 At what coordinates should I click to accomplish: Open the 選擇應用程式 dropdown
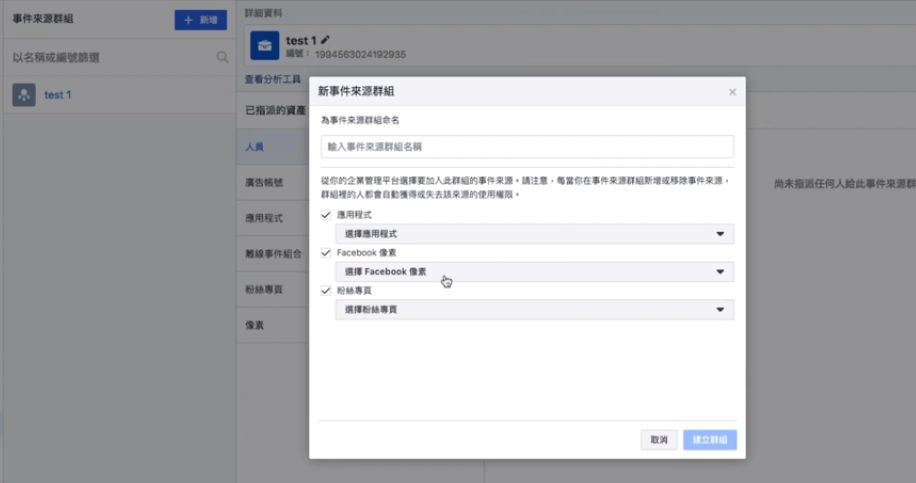point(534,234)
